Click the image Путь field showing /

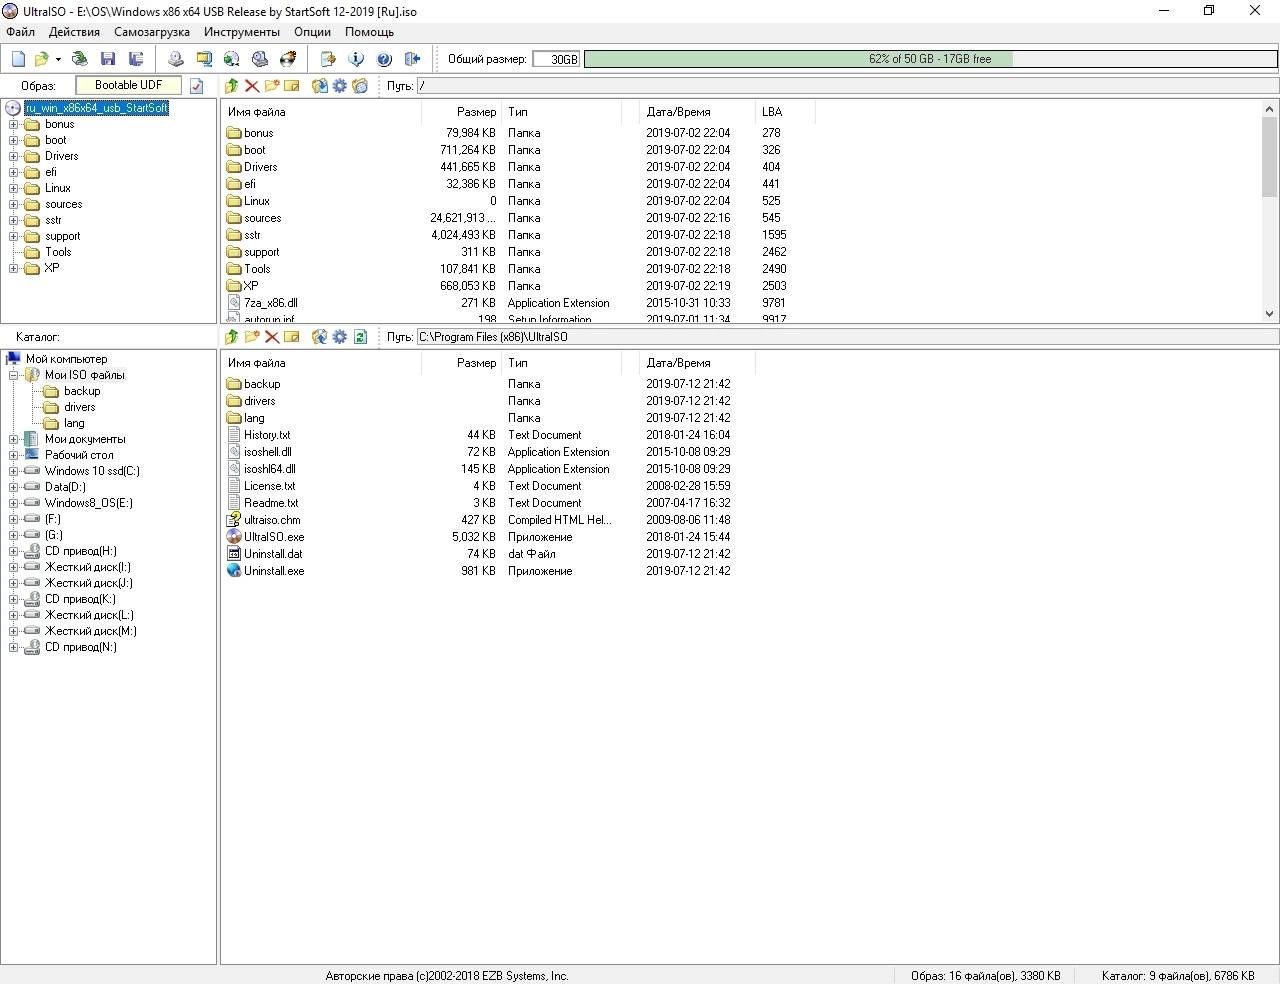click(x=847, y=86)
